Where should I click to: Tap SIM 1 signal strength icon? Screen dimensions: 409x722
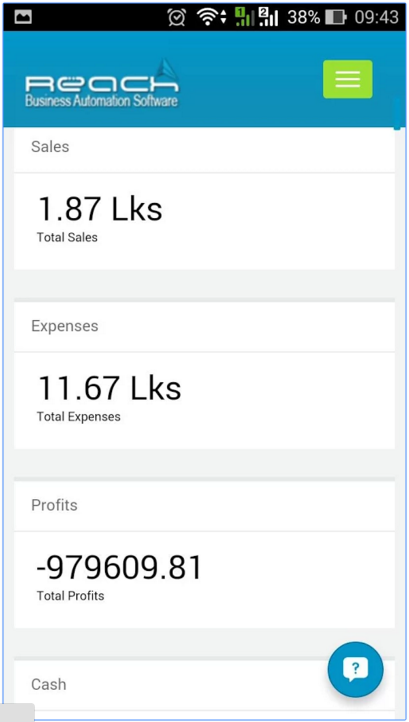click(244, 17)
